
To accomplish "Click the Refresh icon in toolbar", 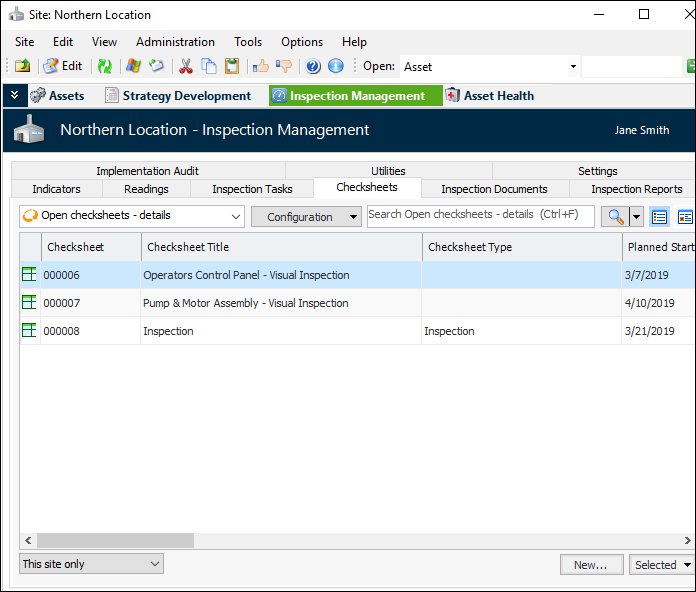I will pyautogui.click(x=104, y=66).
